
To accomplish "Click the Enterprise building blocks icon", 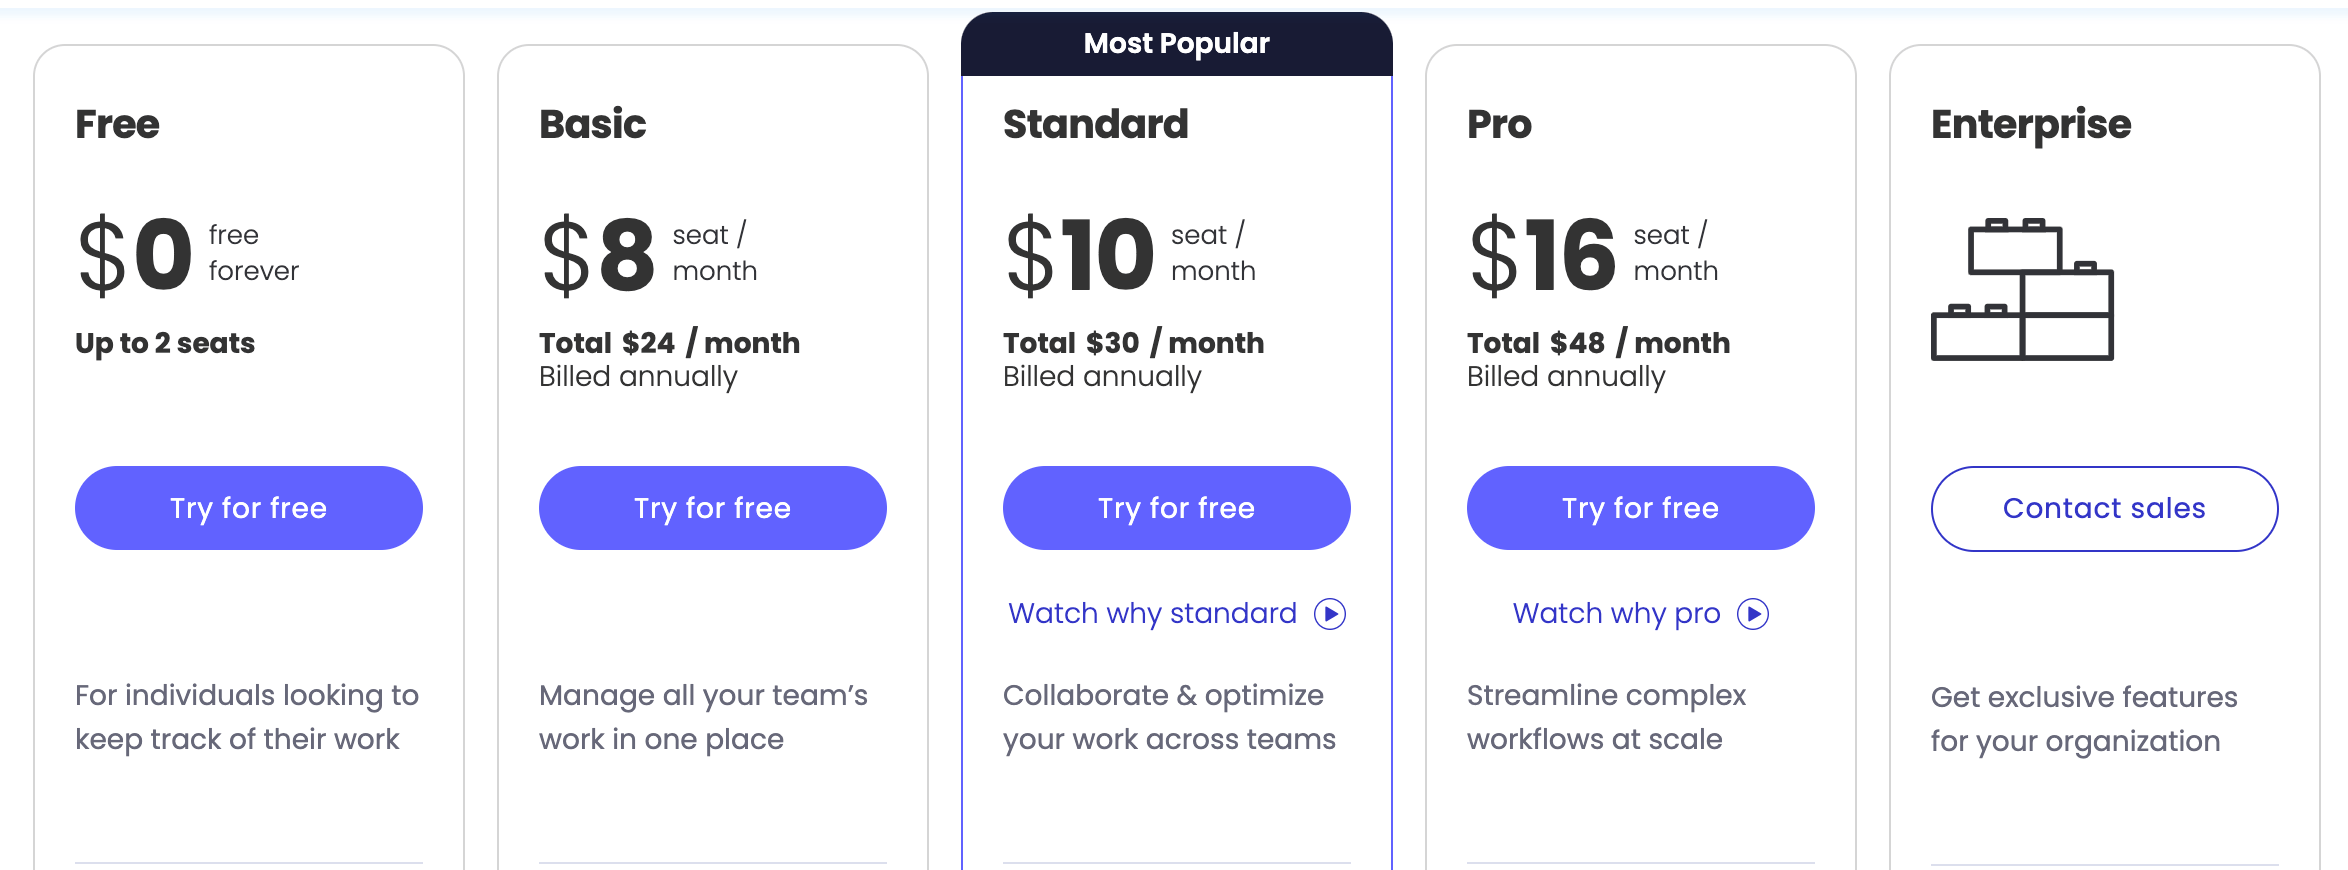I will point(2022,289).
